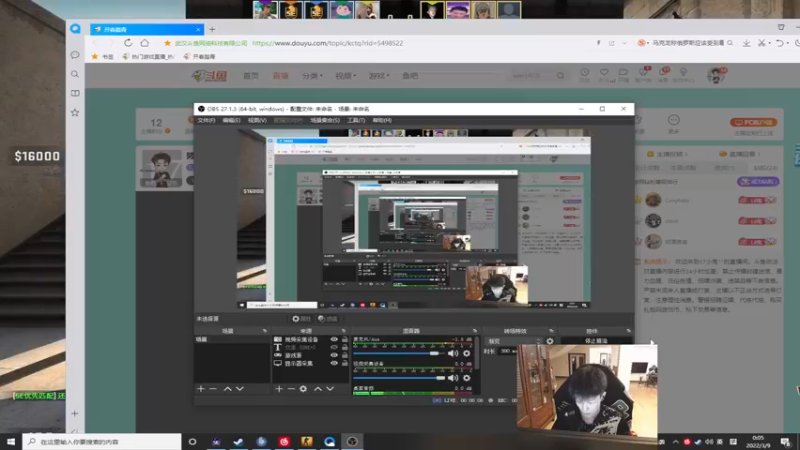The height and width of the screenshot is (450, 800).
Task: Open browser sidebar chat message icon
Action: [75, 55]
